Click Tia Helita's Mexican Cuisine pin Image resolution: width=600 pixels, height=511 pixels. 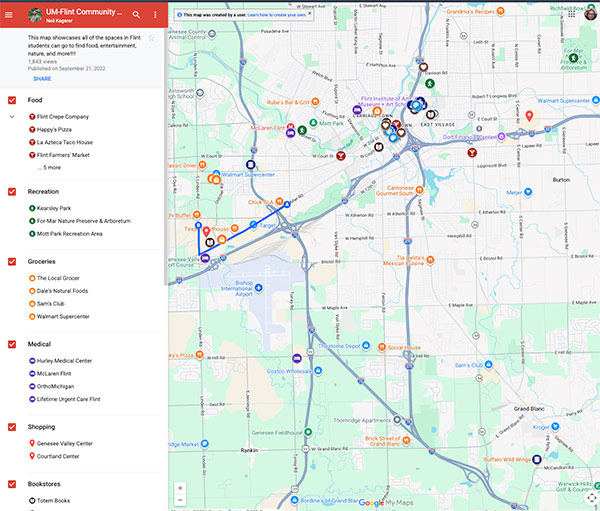430,260
